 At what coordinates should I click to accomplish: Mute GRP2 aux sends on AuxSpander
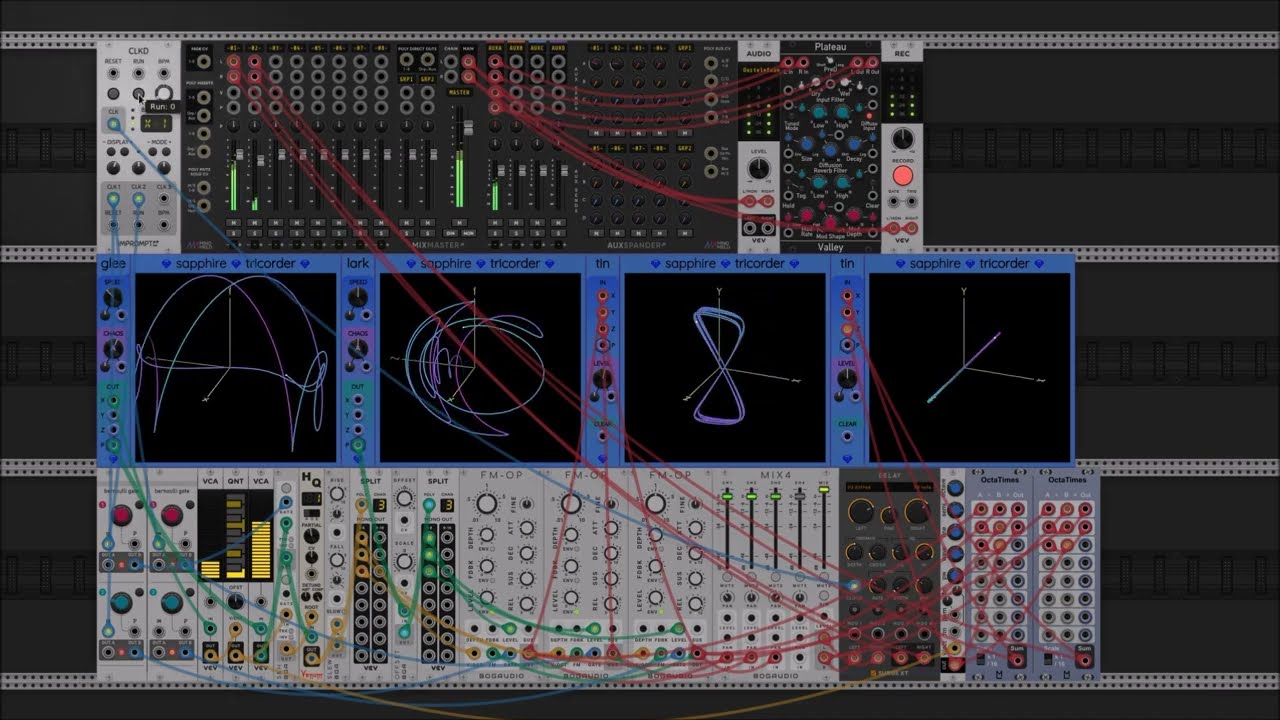coord(685,233)
